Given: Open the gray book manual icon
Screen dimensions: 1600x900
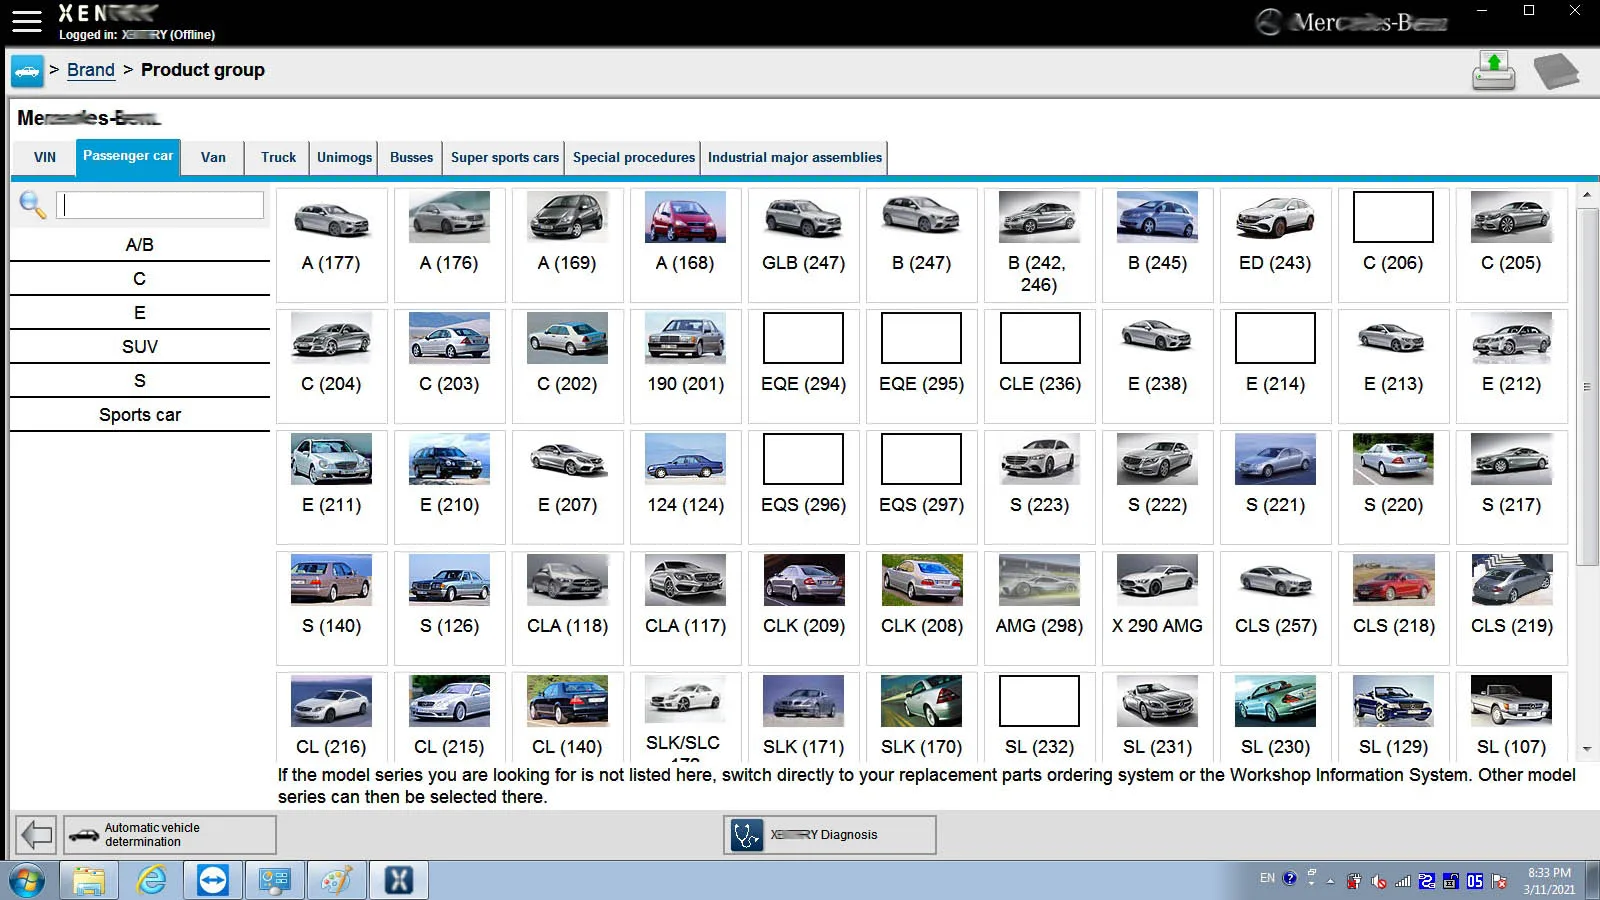Looking at the screenshot, I should click(x=1555, y=71).
